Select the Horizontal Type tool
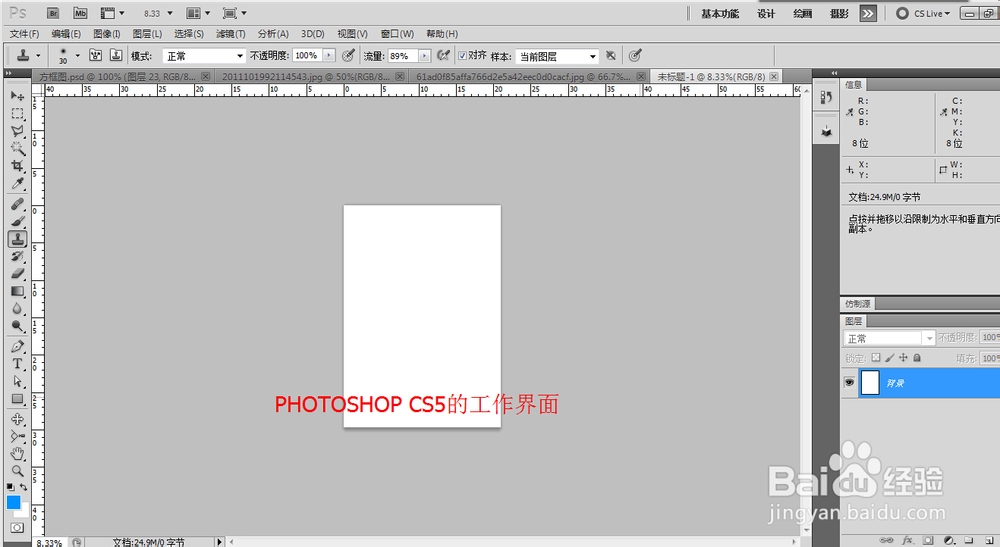Screen dimensions: 1000x547 click(x=17, y=363)
